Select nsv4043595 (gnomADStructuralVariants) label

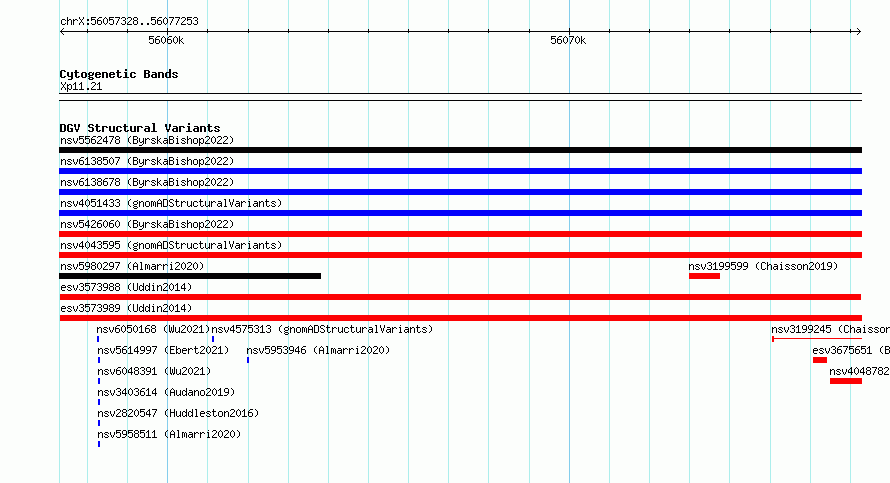point(171,245)
